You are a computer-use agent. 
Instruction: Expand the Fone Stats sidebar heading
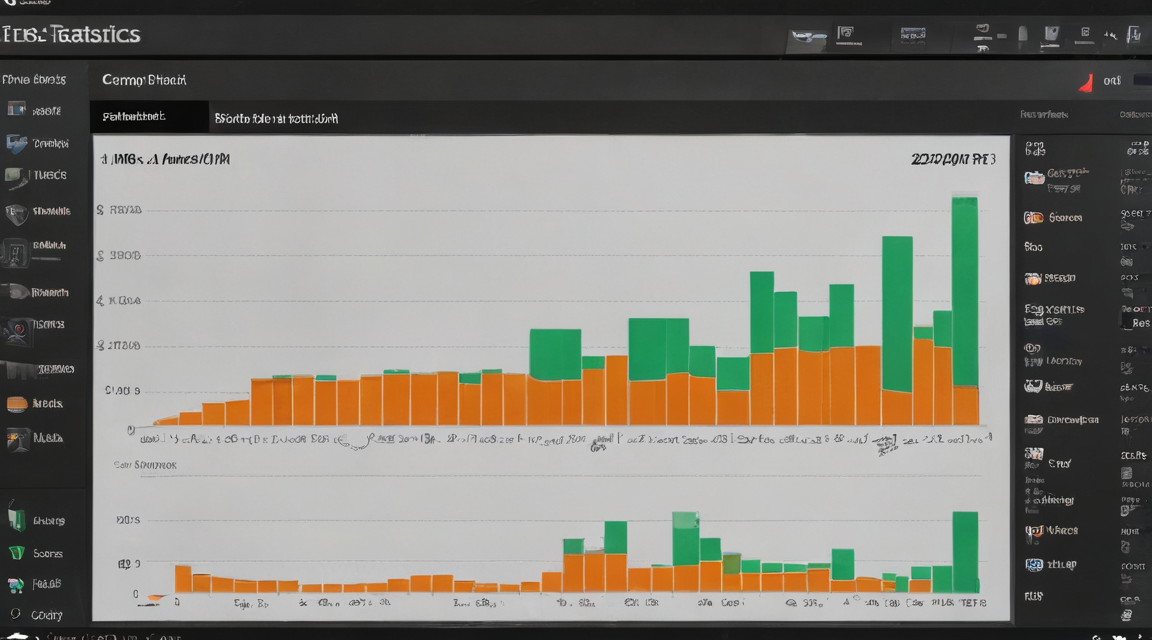[x=34, y=79]
